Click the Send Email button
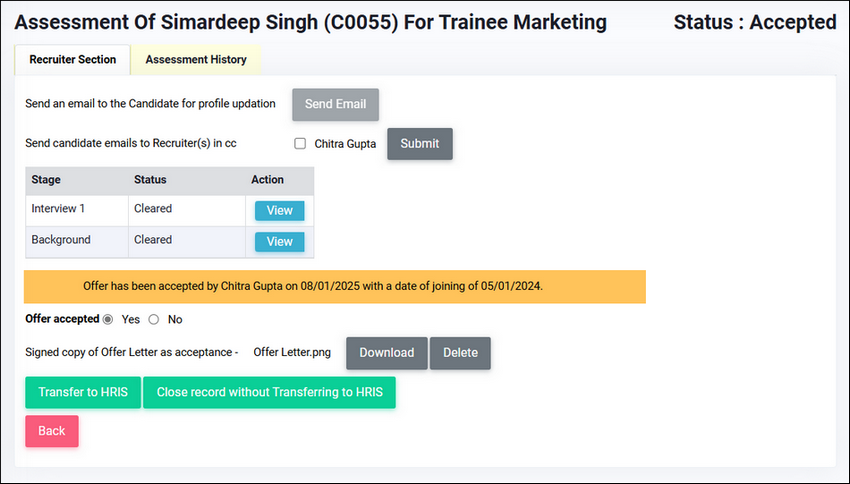The width and height of the screenshot is (850, 484). (x=336, y=104)
